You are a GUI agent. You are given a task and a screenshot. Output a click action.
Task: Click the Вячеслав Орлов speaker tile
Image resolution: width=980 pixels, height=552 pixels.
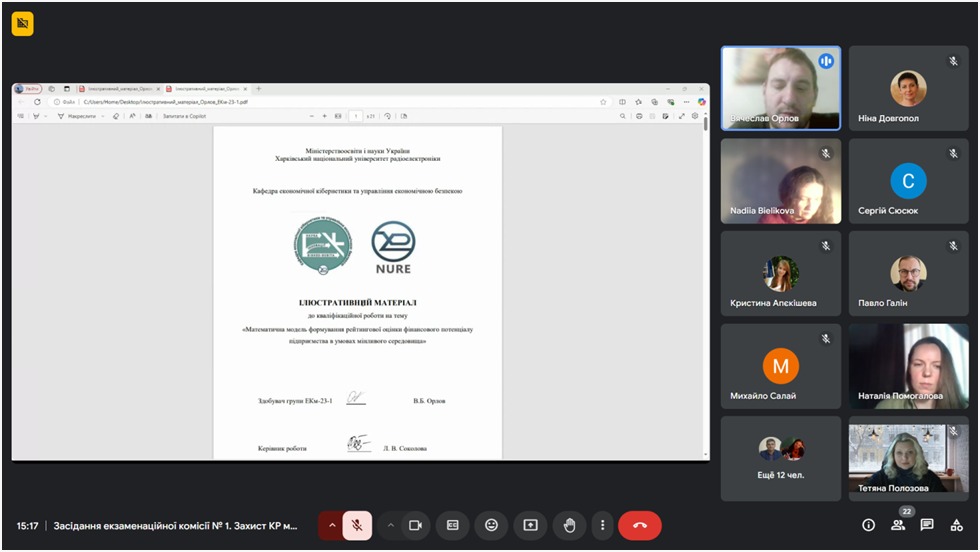pyautogui.click(x=781, y=88)
